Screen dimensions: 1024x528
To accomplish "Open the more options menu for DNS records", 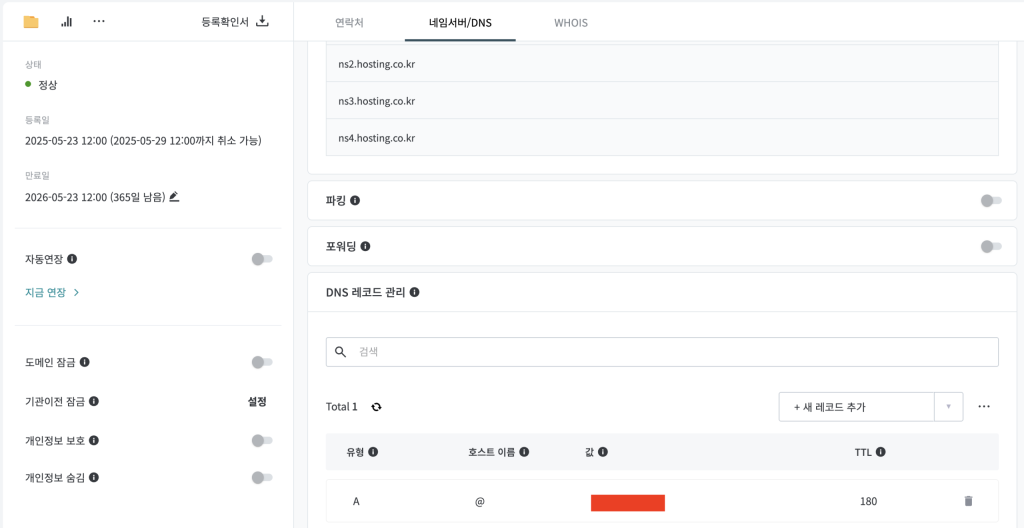I will click(x=984, y=406).
